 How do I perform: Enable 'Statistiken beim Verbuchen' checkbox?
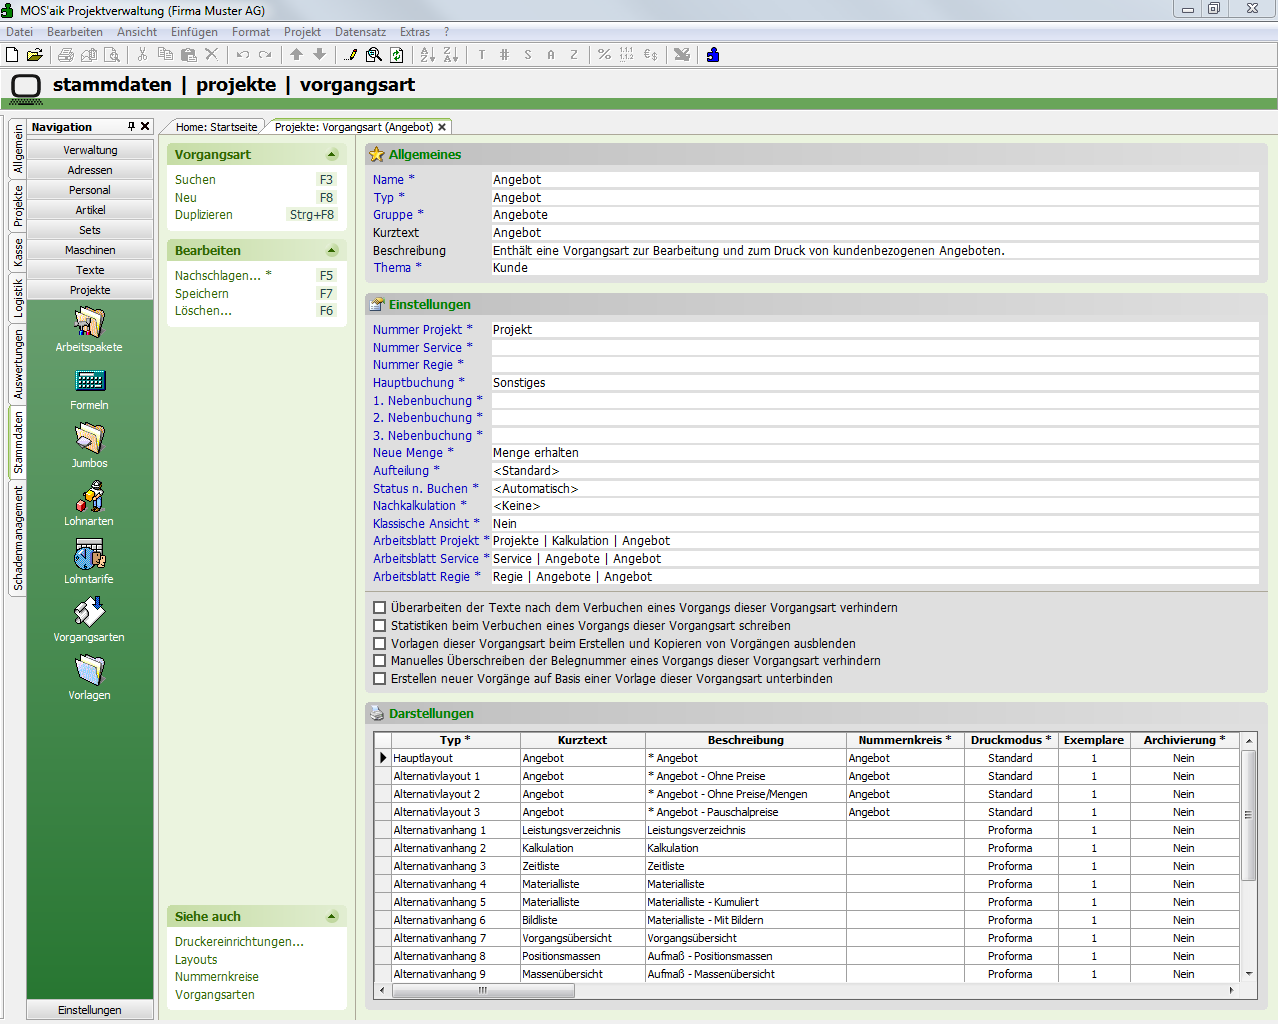379,626
